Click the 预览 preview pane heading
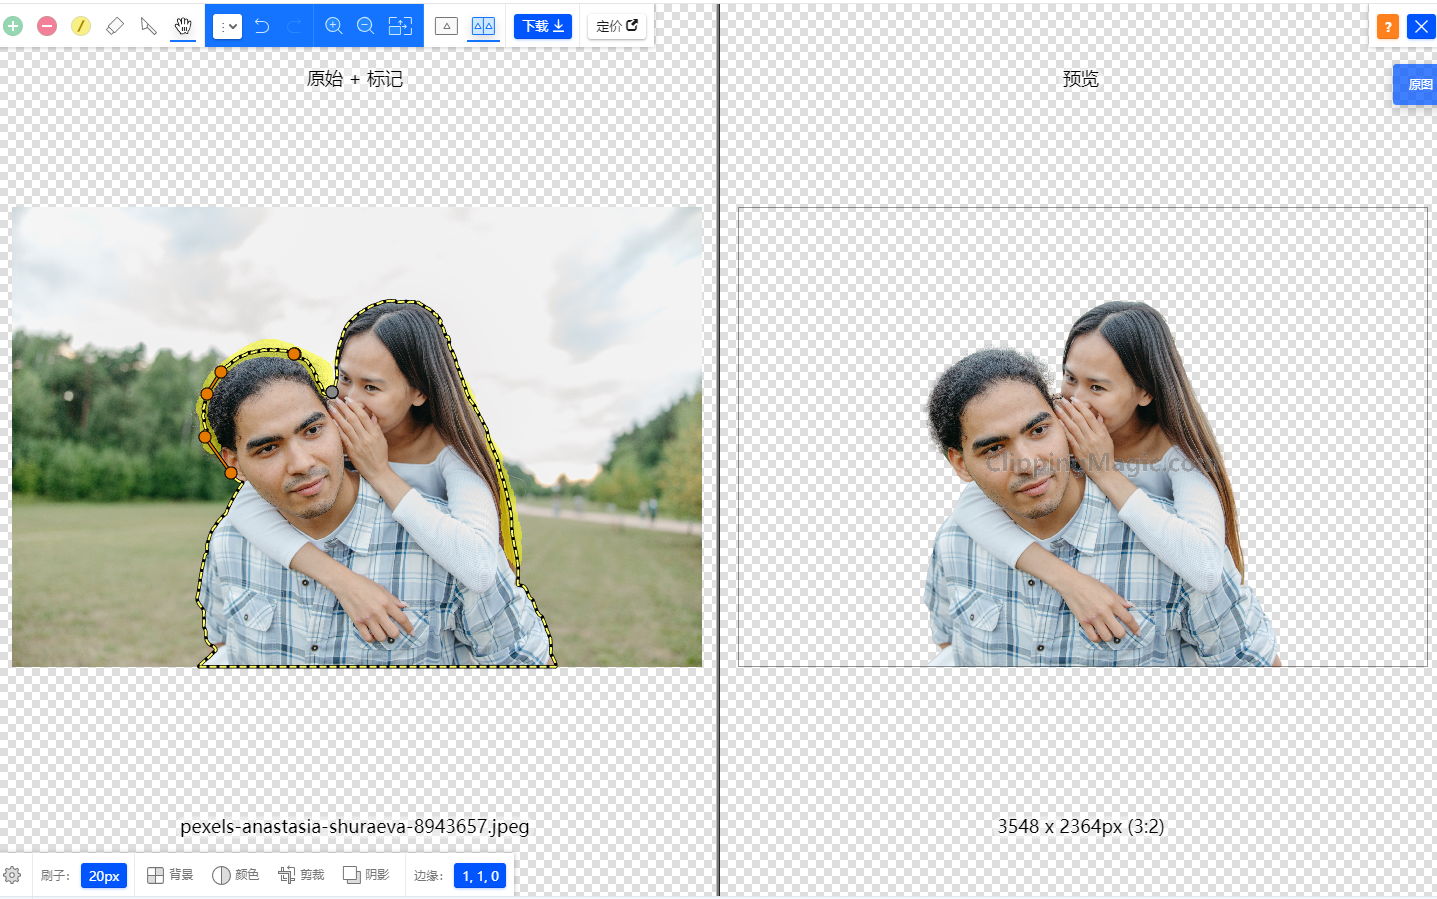 pyautogui.click(x=1081, y=79)
